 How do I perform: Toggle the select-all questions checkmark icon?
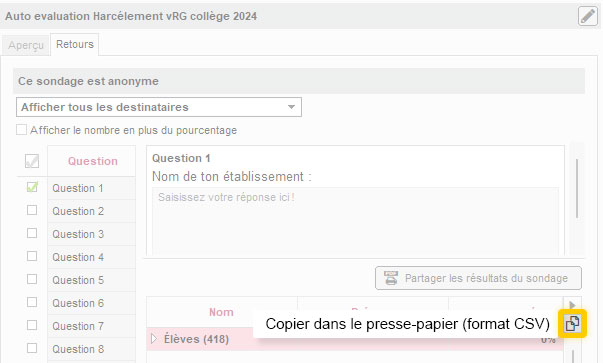click(32, 161)
